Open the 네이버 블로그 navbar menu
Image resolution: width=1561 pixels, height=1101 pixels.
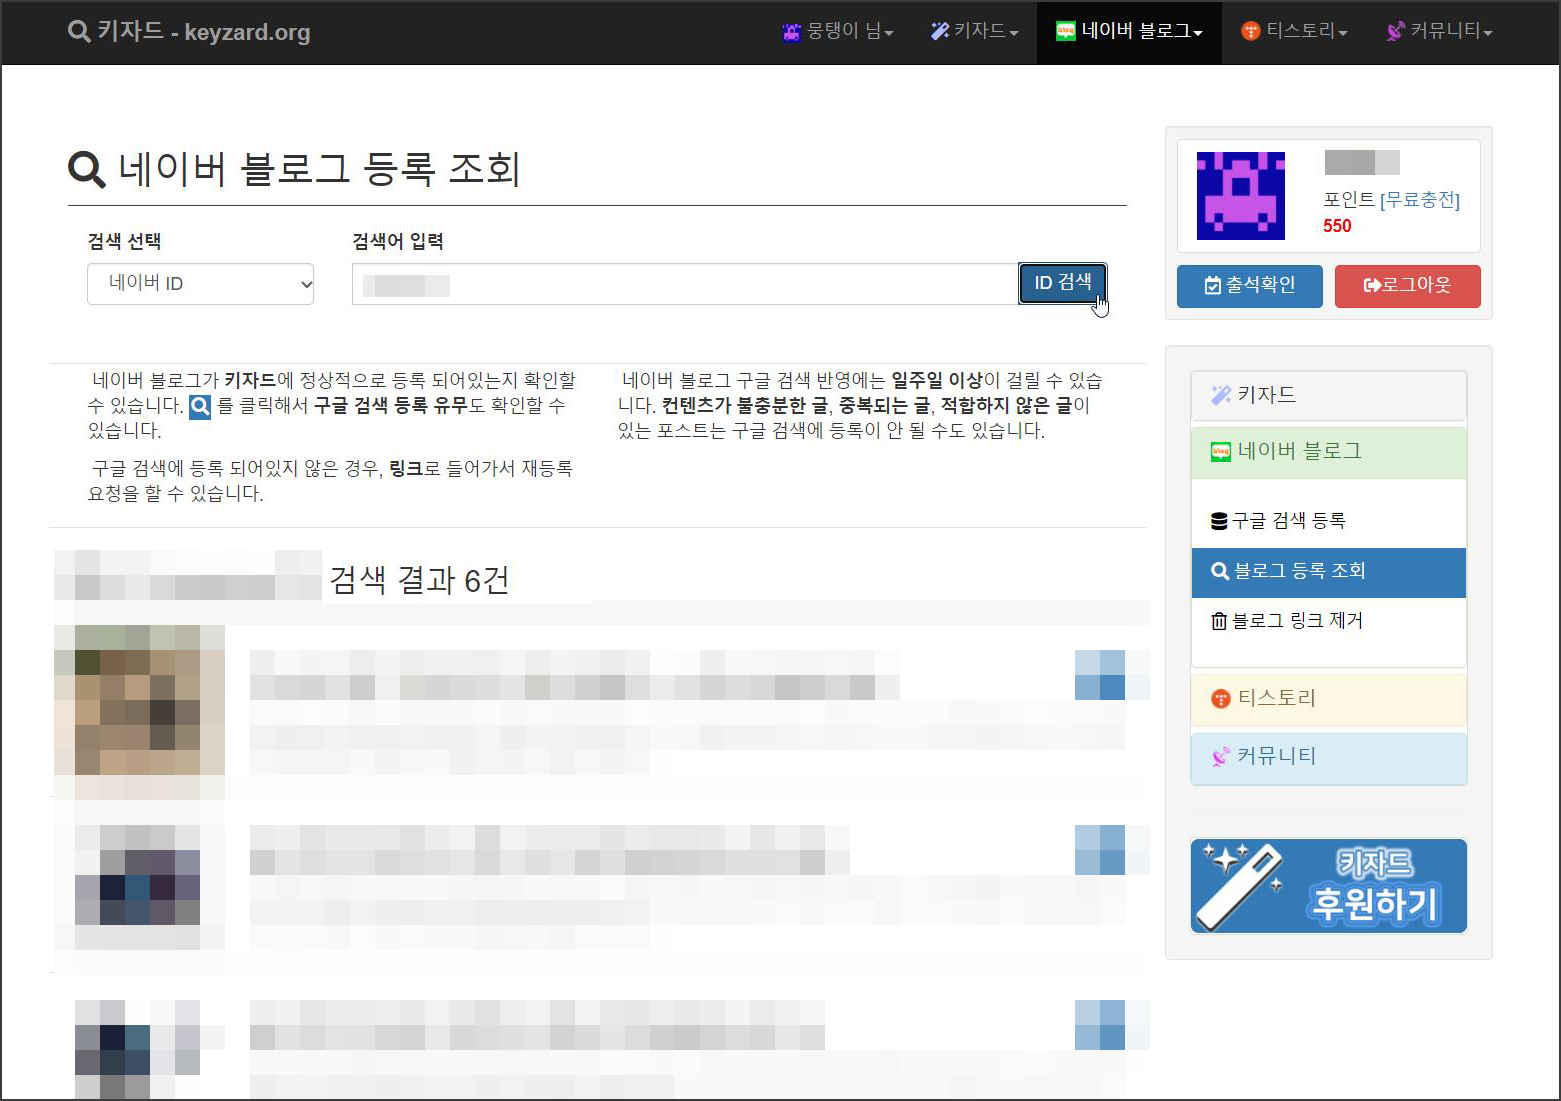tap(1129, 31)
